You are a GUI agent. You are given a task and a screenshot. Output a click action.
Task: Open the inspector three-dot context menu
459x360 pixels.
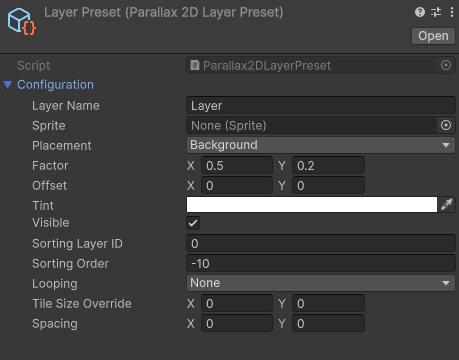coord(452,12)
